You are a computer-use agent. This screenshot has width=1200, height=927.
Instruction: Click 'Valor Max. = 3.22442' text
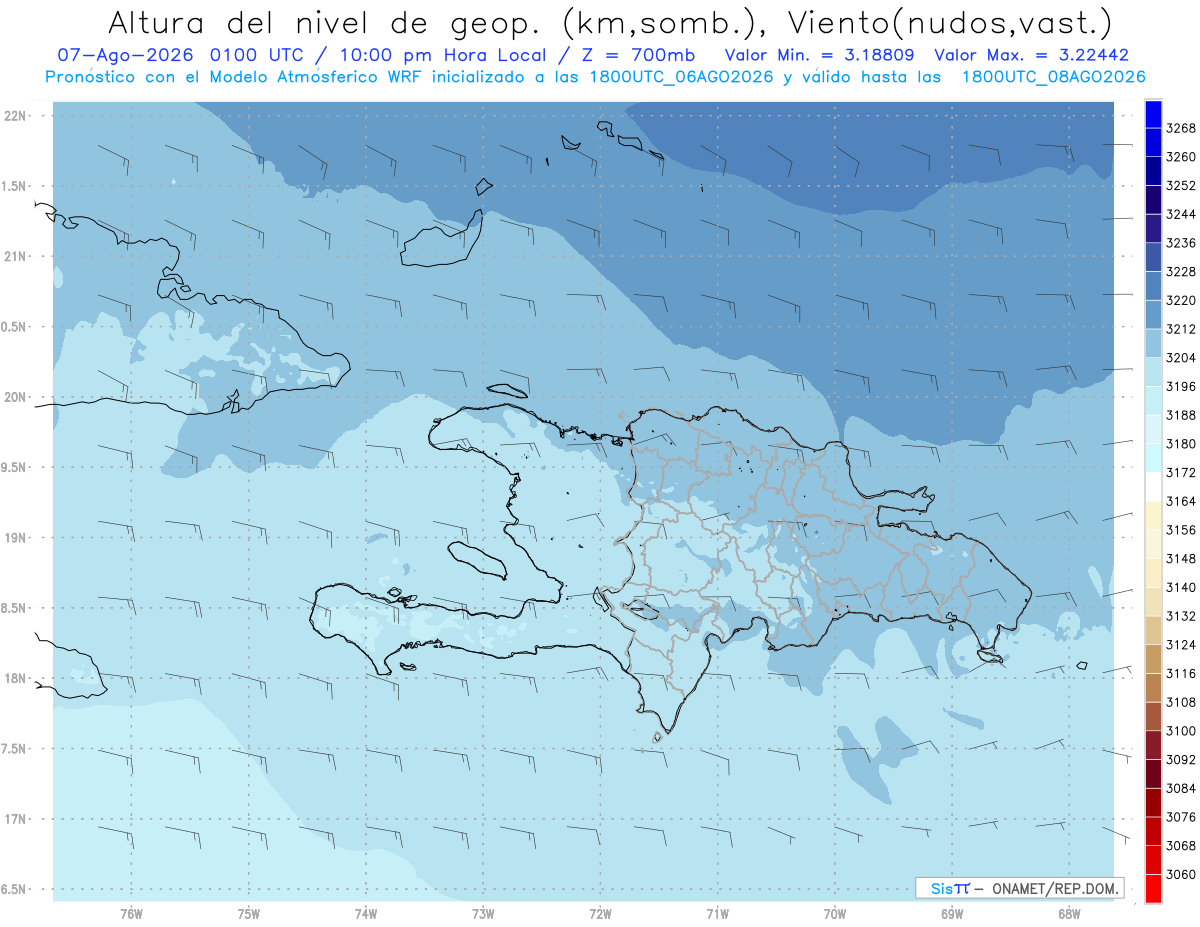coord(1031,55)
